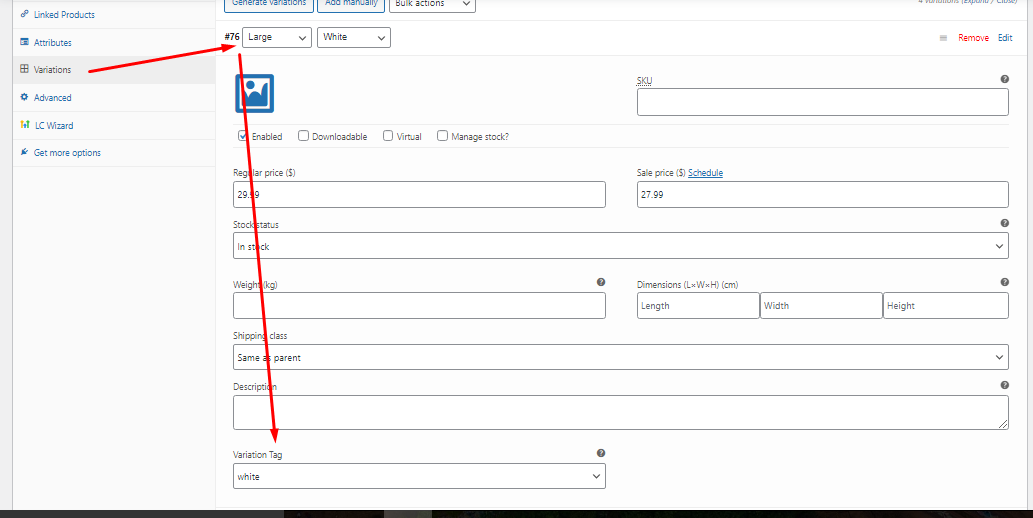Switch to the Attributes tab
1033x518 pixels.
tap(52, 43)
